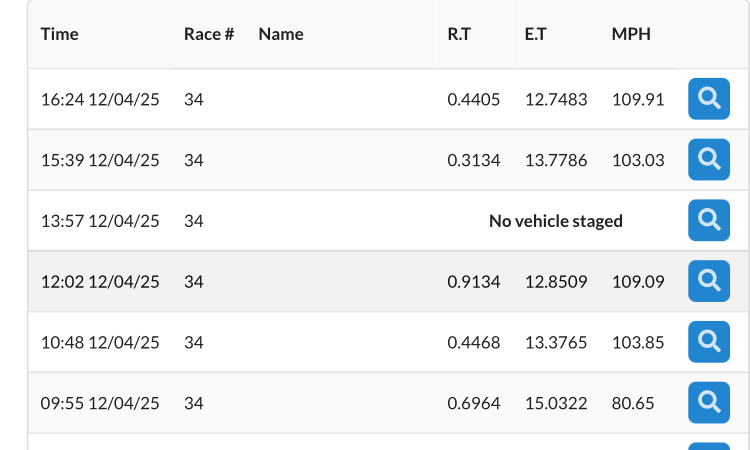Click the R.T column header

(459, 34)
